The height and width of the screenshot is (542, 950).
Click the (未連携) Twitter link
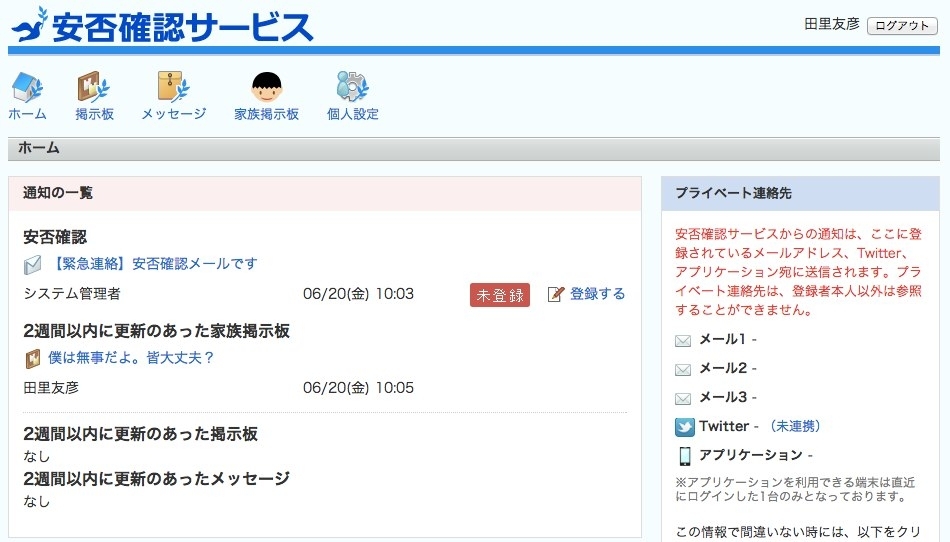coord(794,426)
